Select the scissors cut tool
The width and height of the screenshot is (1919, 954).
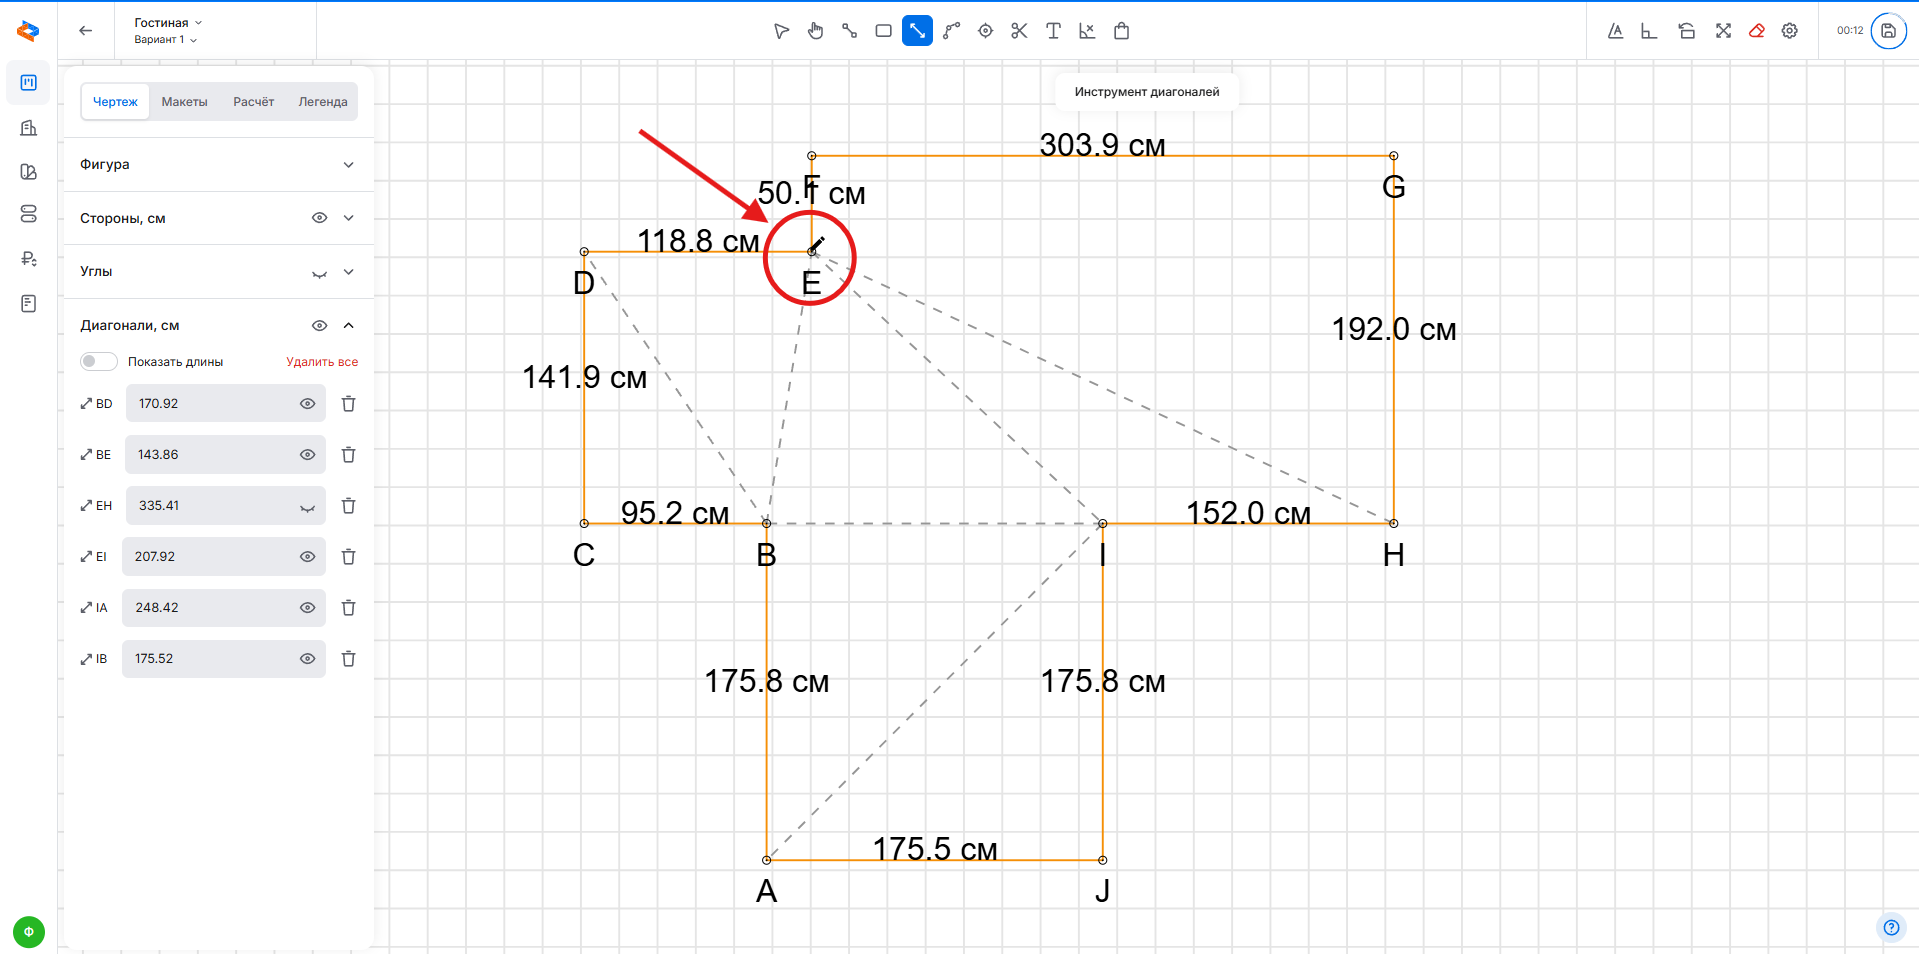pos(1019,31)
